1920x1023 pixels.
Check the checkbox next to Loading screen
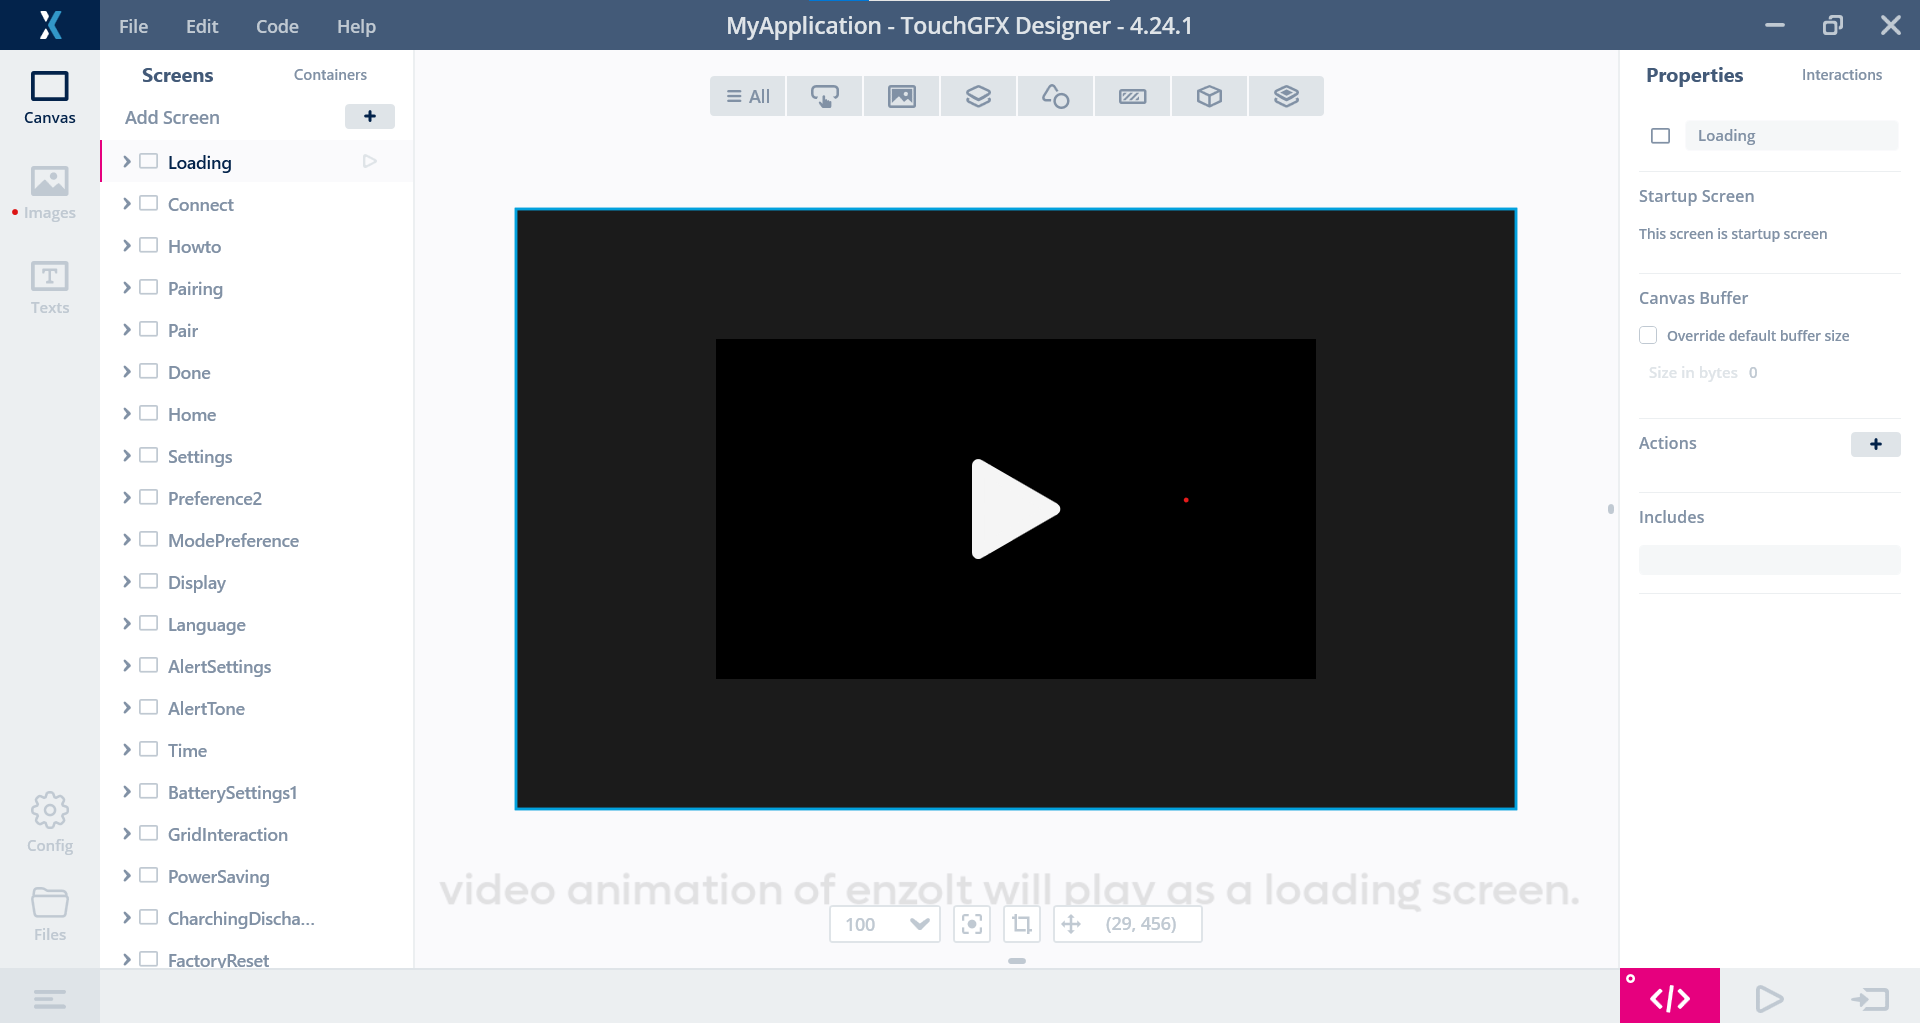tap(148, 160)
